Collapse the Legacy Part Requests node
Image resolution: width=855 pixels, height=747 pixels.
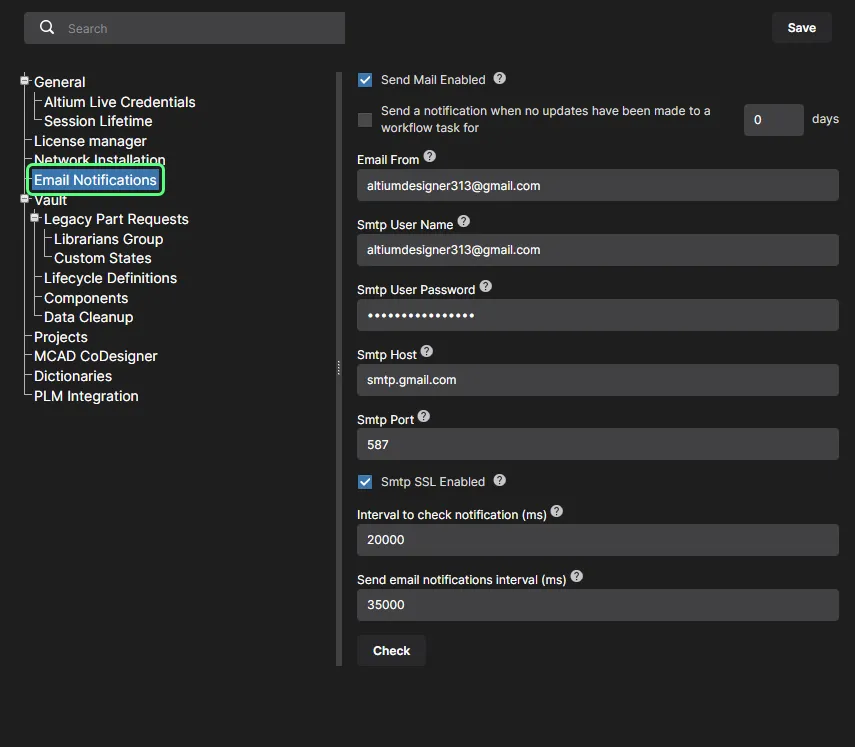click(x=35, y=218)
